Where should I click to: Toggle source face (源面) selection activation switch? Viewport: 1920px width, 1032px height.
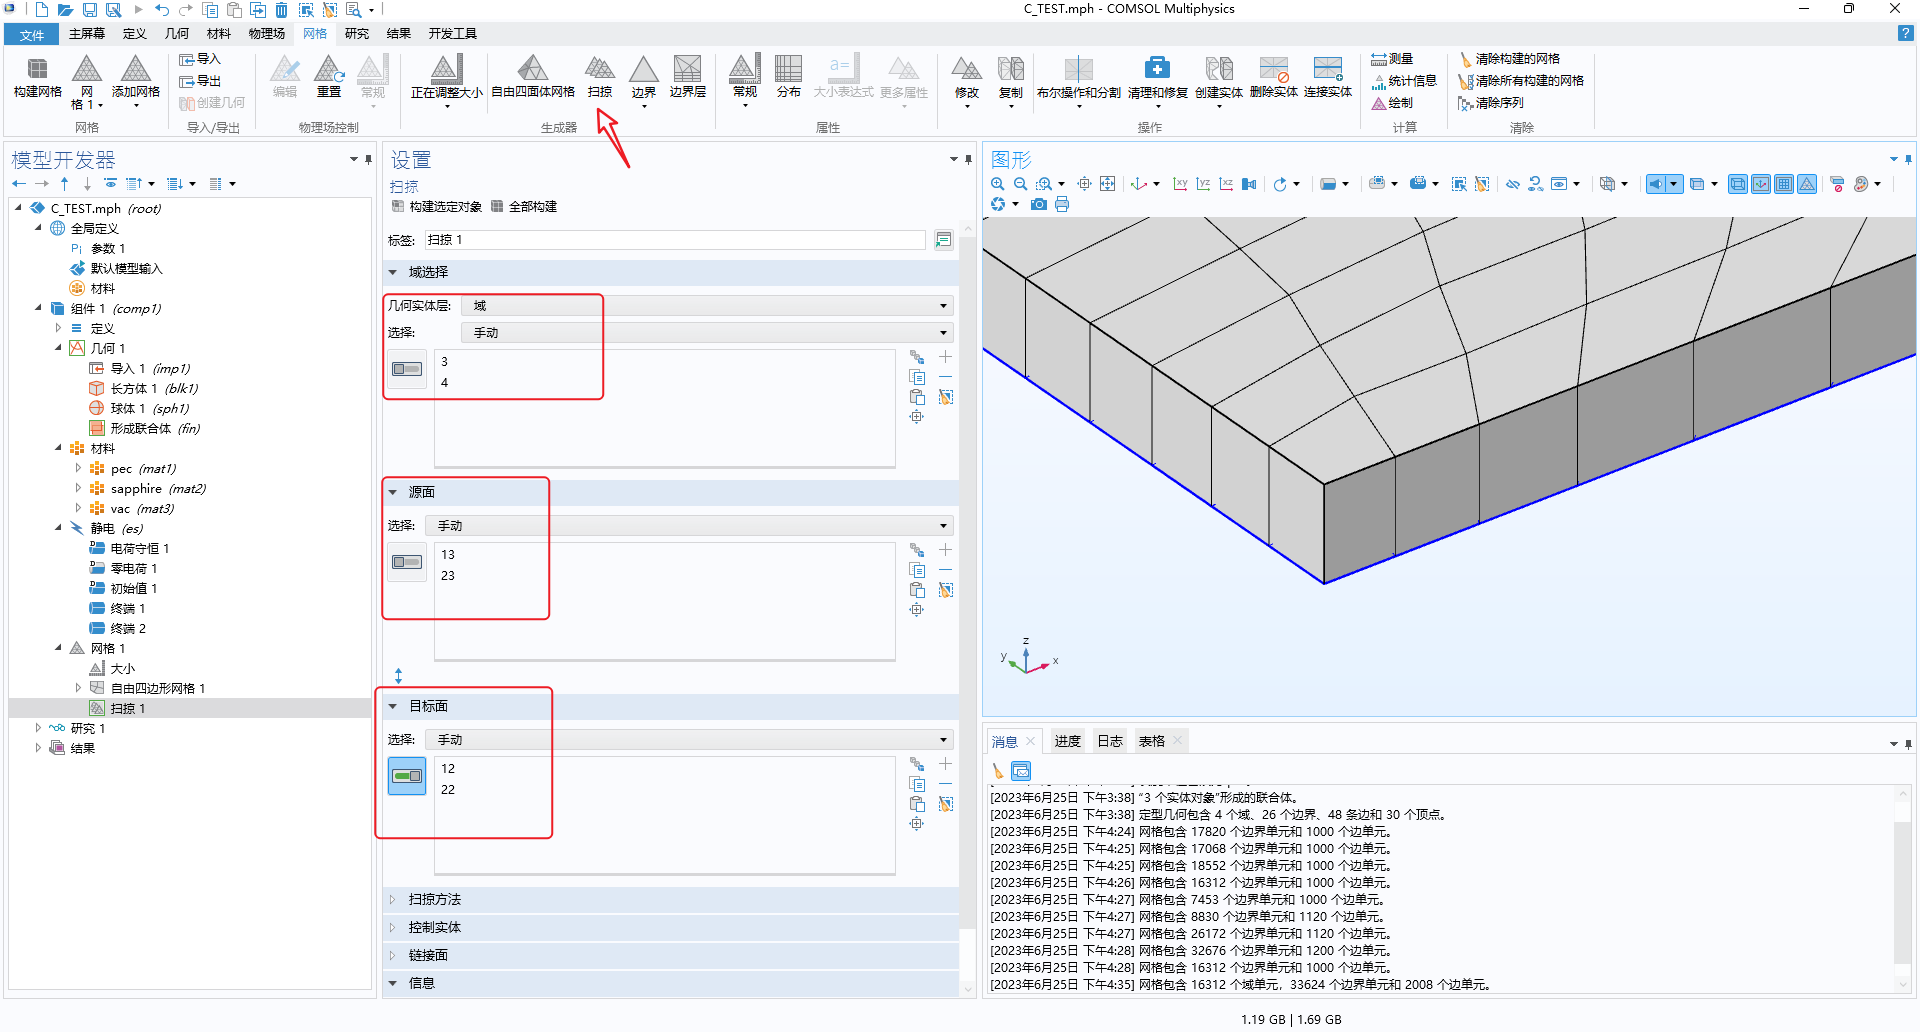click(407, 562)
